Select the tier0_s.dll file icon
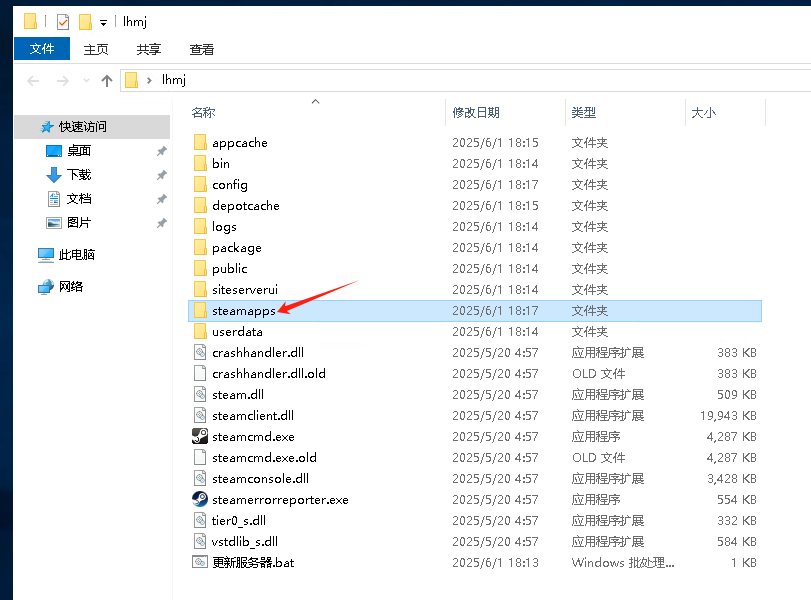 tap(200, 520)
